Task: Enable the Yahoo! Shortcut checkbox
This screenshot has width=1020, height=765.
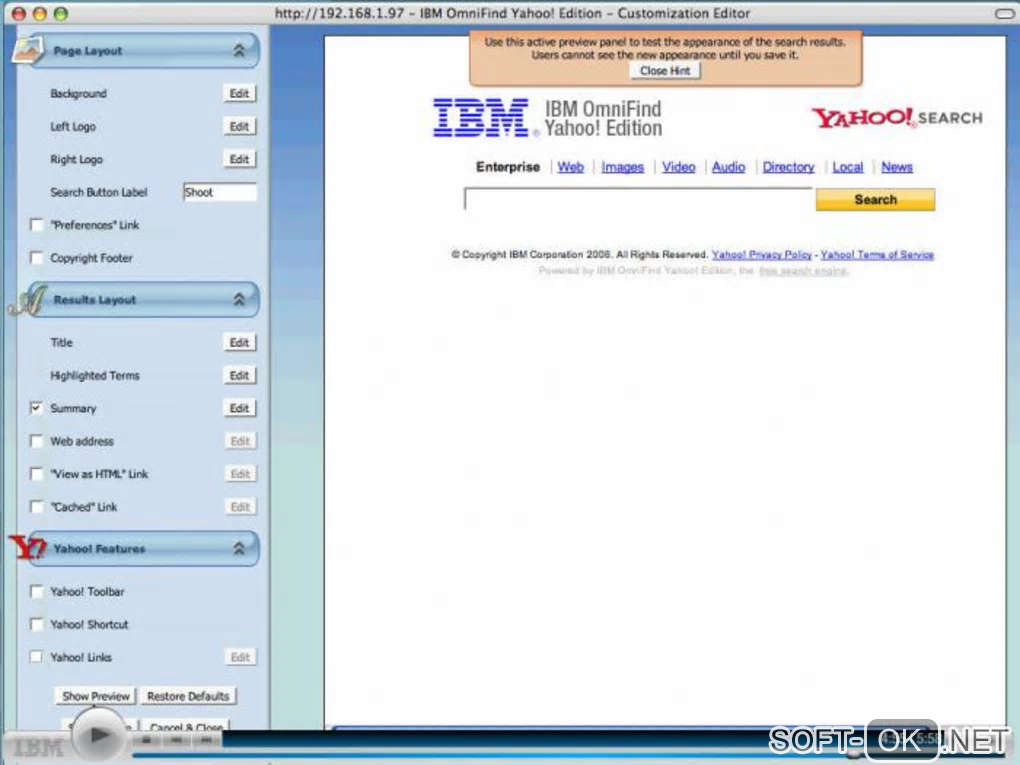Action: 37,624
